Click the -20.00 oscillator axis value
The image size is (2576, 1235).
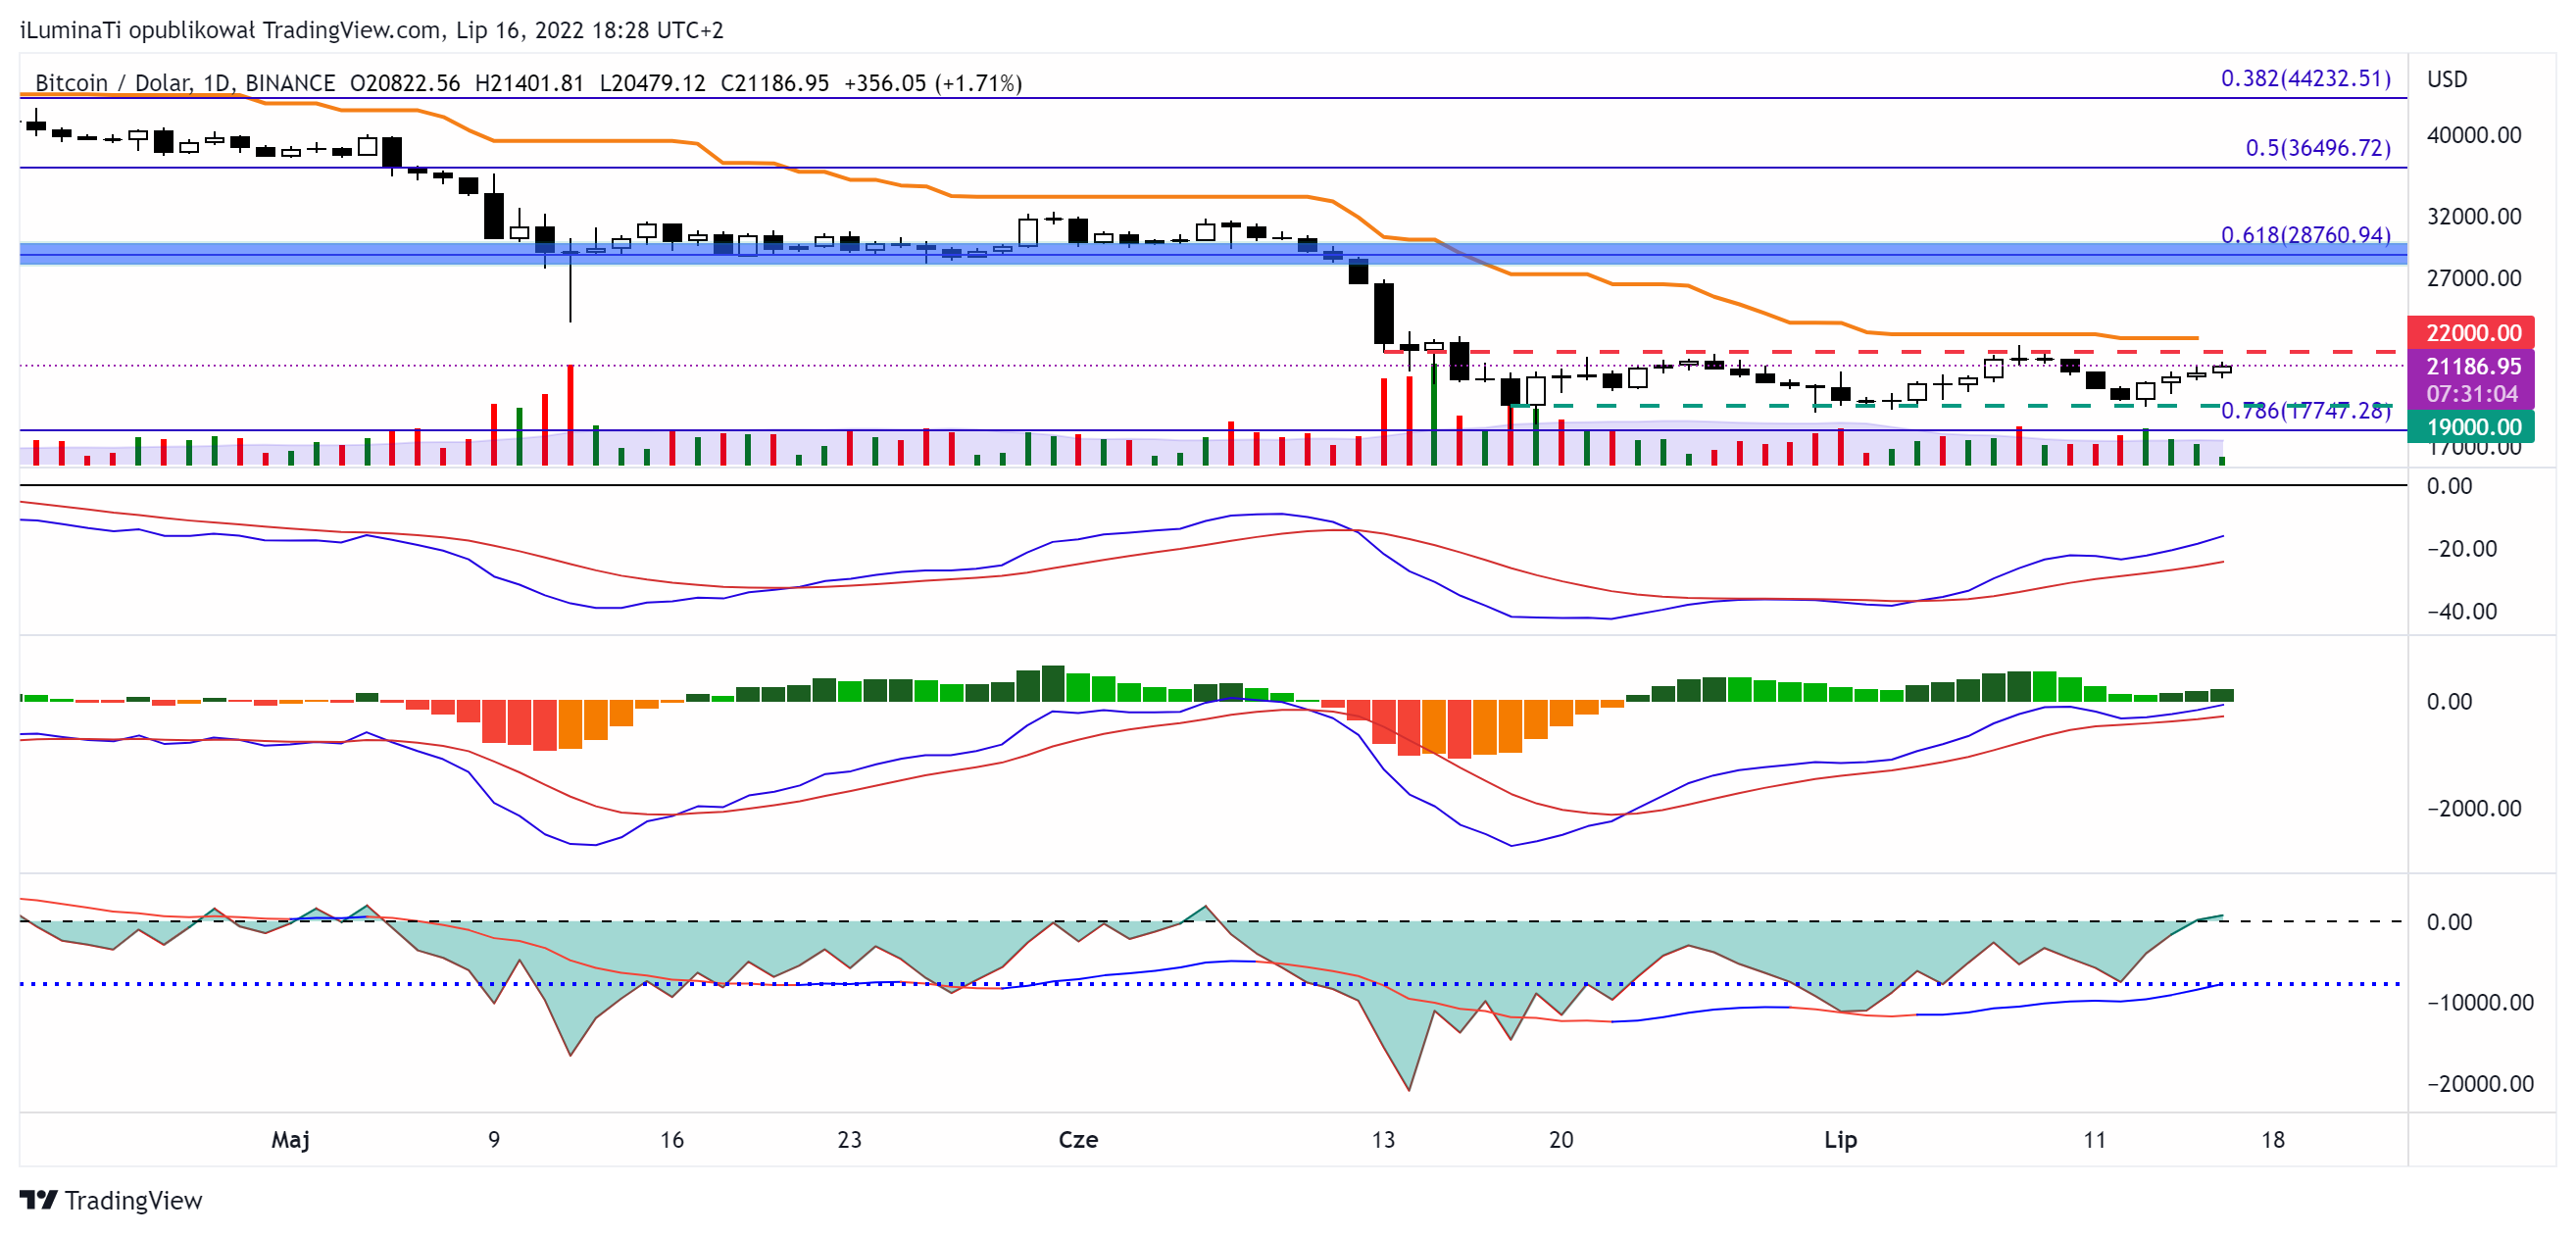coord(2461,549)
